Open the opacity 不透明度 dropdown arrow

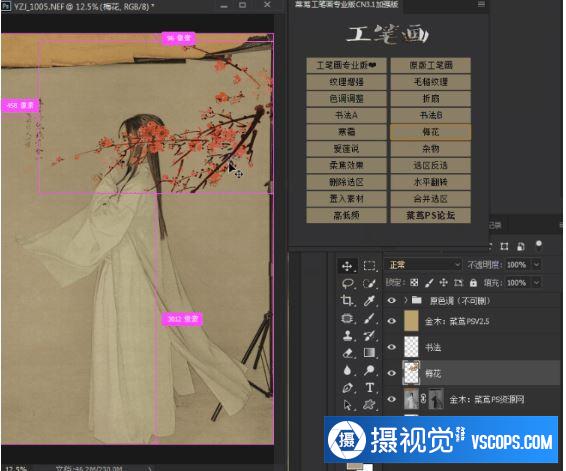(537, 265)
